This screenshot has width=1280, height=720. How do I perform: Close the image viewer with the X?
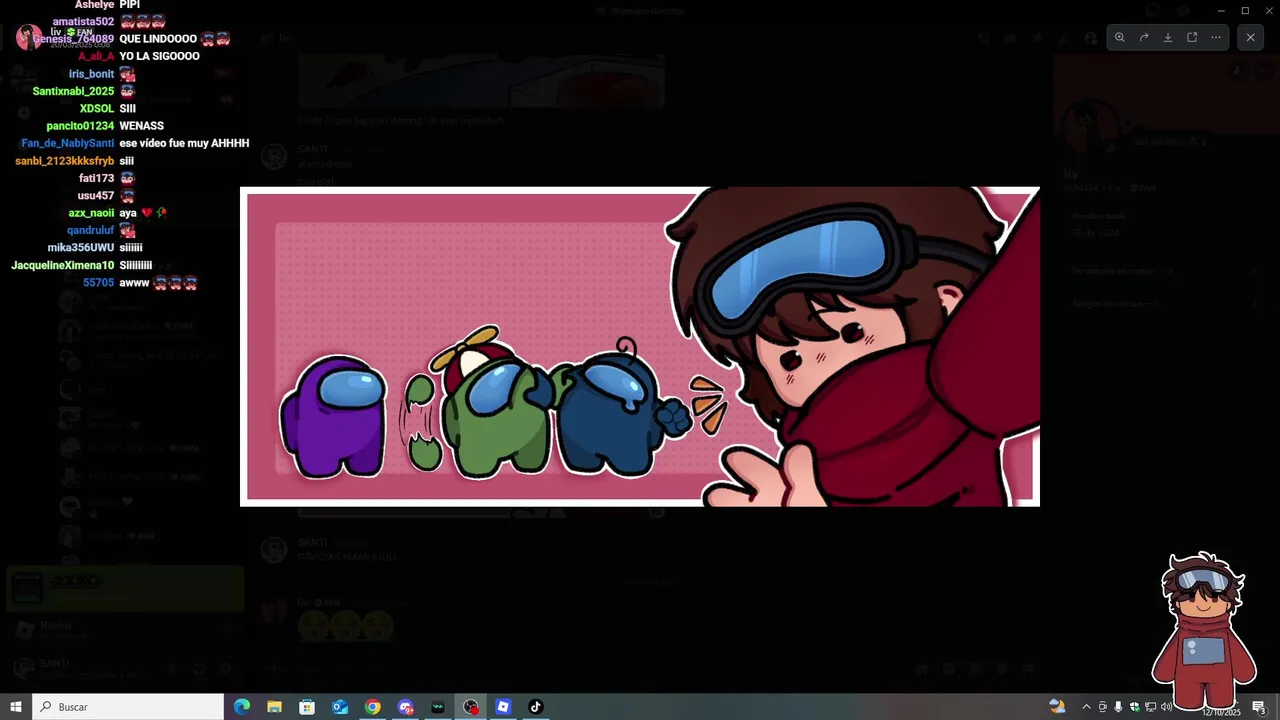pos(1250,37)
